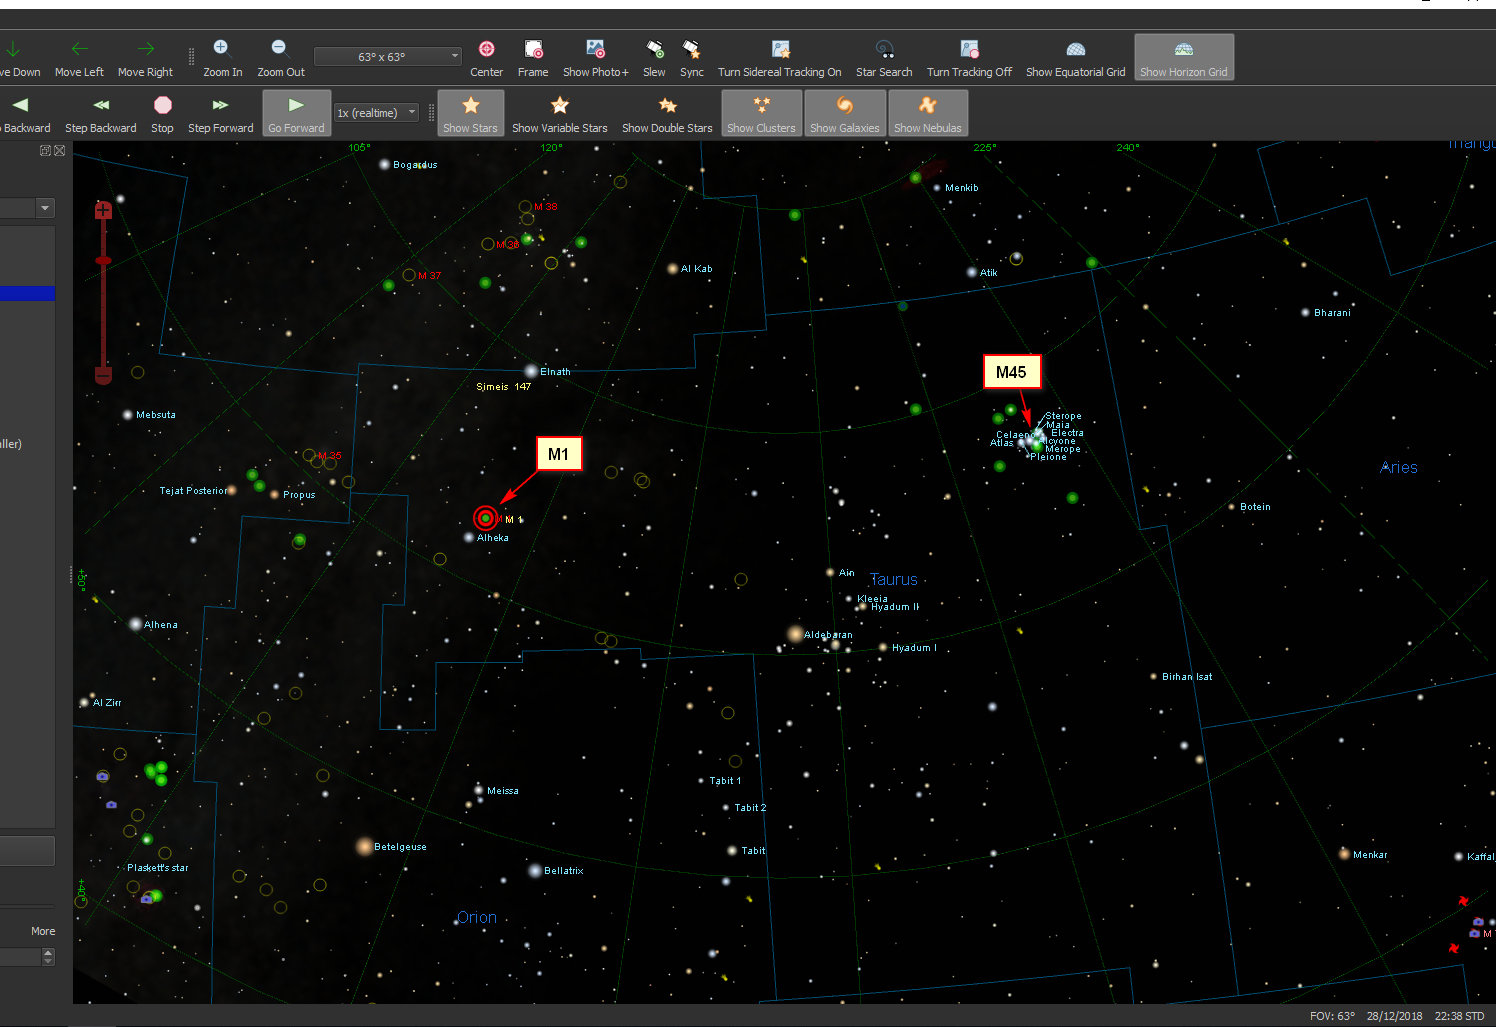Screen dimensions: 1496x1027
Task: Click the Menkar star
Action: (x=1344, y=853)
